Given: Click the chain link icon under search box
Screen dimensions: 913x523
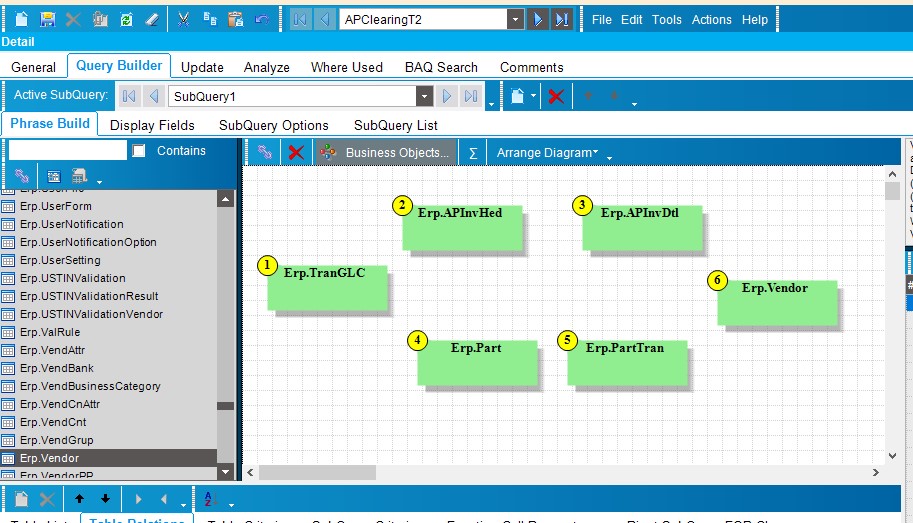Looking at the screenshot, I should (x=22, y=175).
